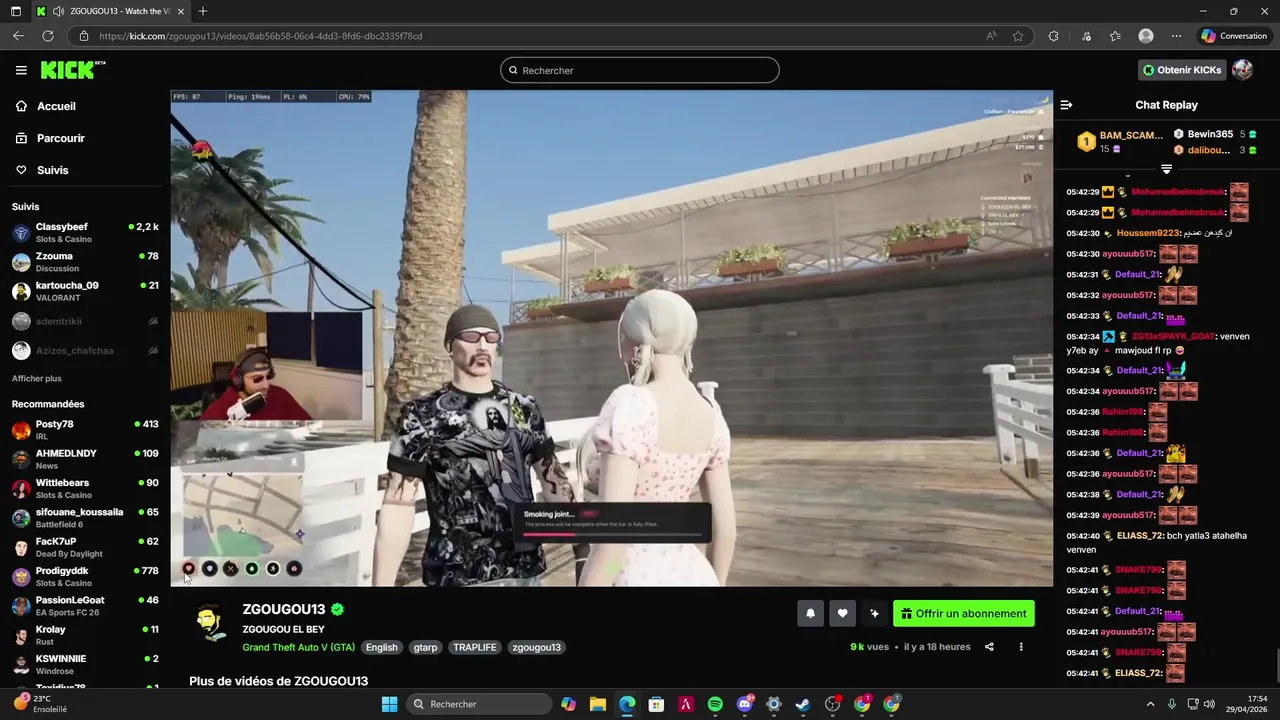This screenshot has height=720, width=1280.
Task: Open the three-dot more options menu
Action: tap(1021, 647)
